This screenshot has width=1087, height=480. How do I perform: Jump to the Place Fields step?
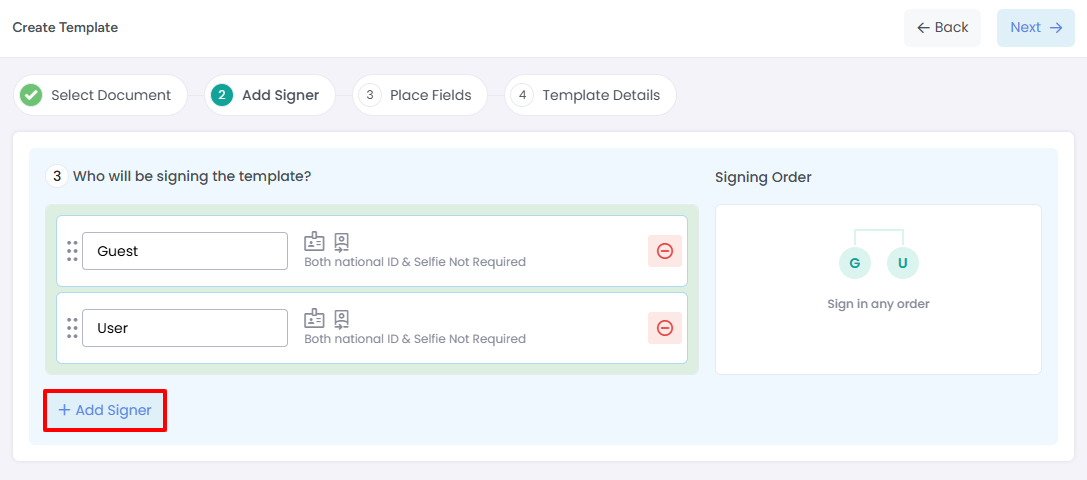click(419, 95)
